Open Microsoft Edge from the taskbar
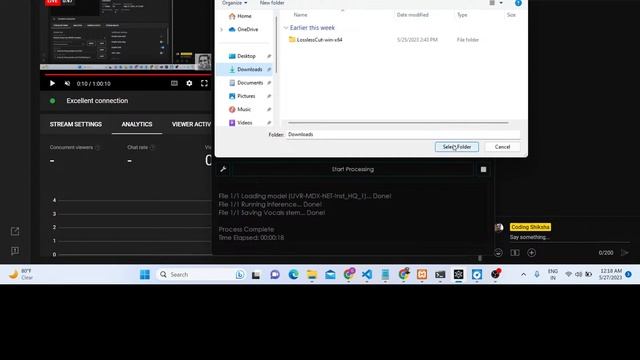The height and width of the screenshot is (360, 640). 293,275
